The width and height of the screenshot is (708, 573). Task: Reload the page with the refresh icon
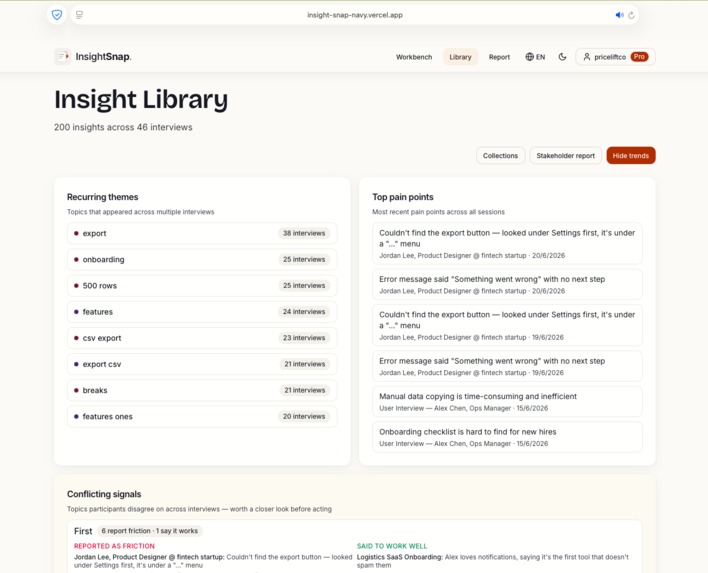631,15
